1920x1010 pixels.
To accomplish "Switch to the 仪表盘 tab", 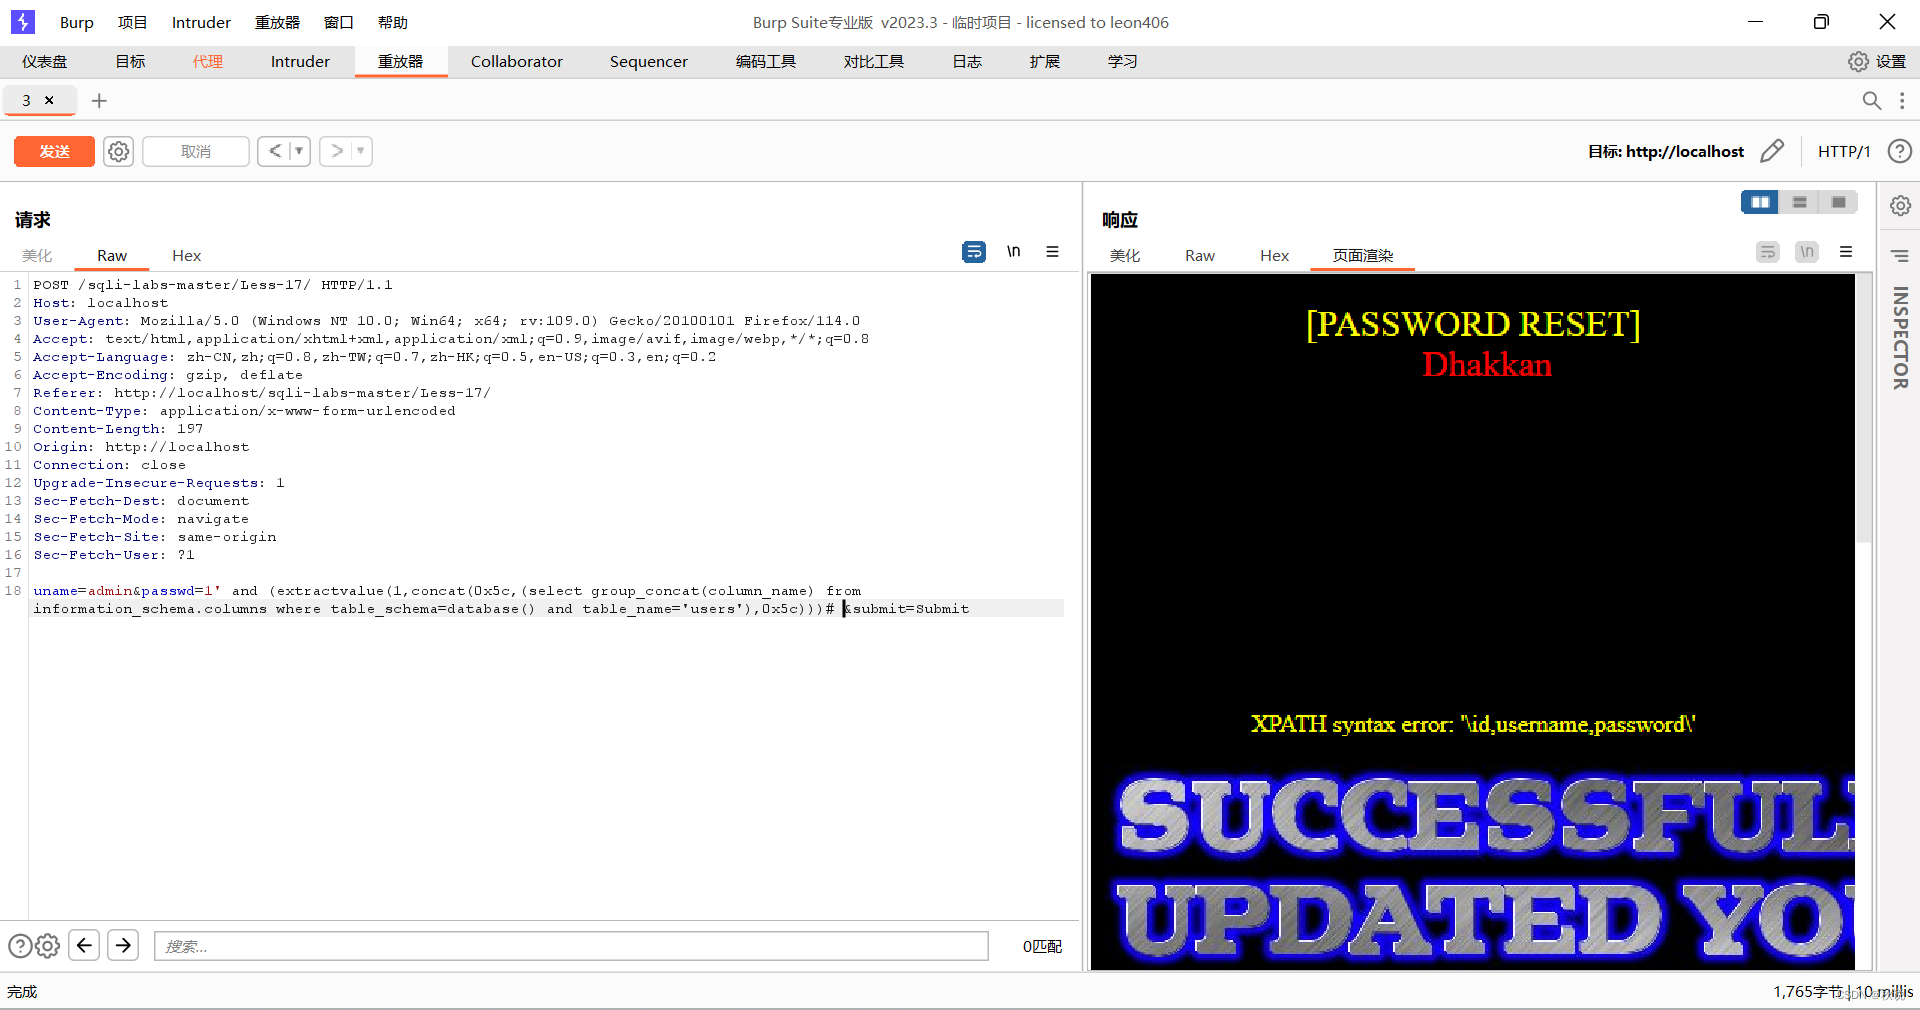I will [x=45, y=62].
